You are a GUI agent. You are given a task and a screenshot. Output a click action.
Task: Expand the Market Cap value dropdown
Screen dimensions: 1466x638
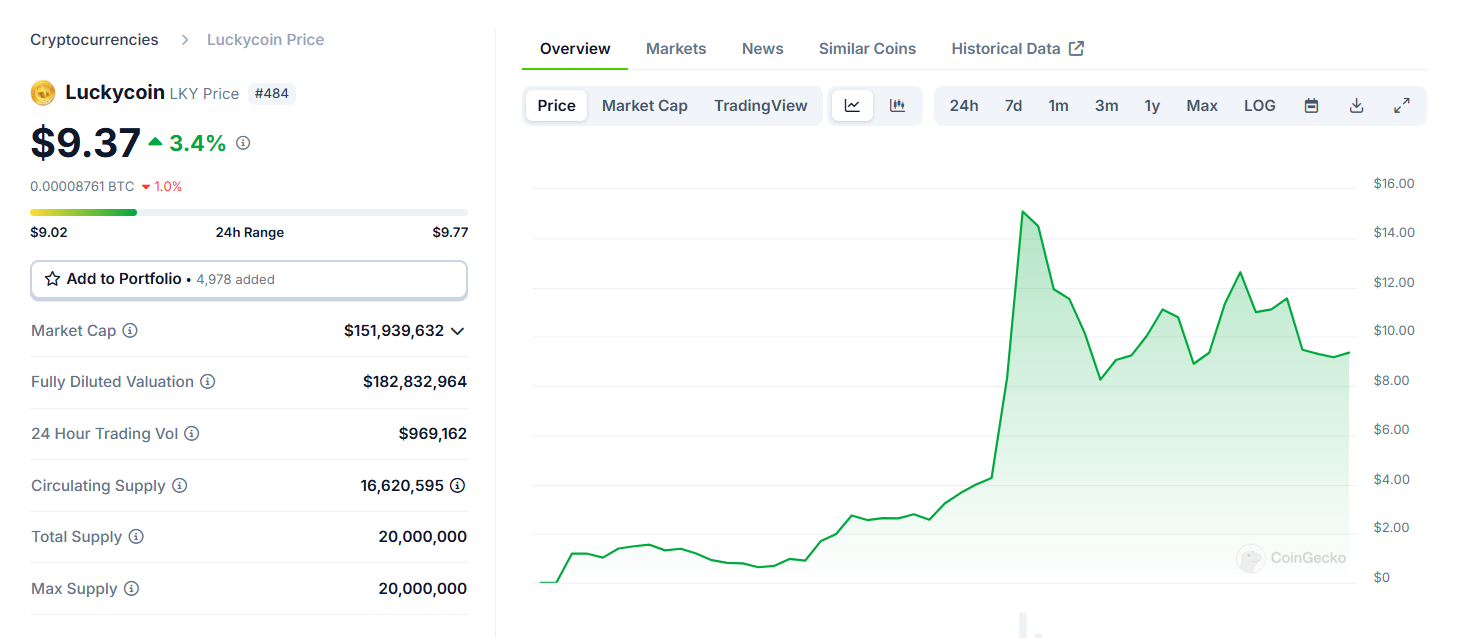click(458, 330)
